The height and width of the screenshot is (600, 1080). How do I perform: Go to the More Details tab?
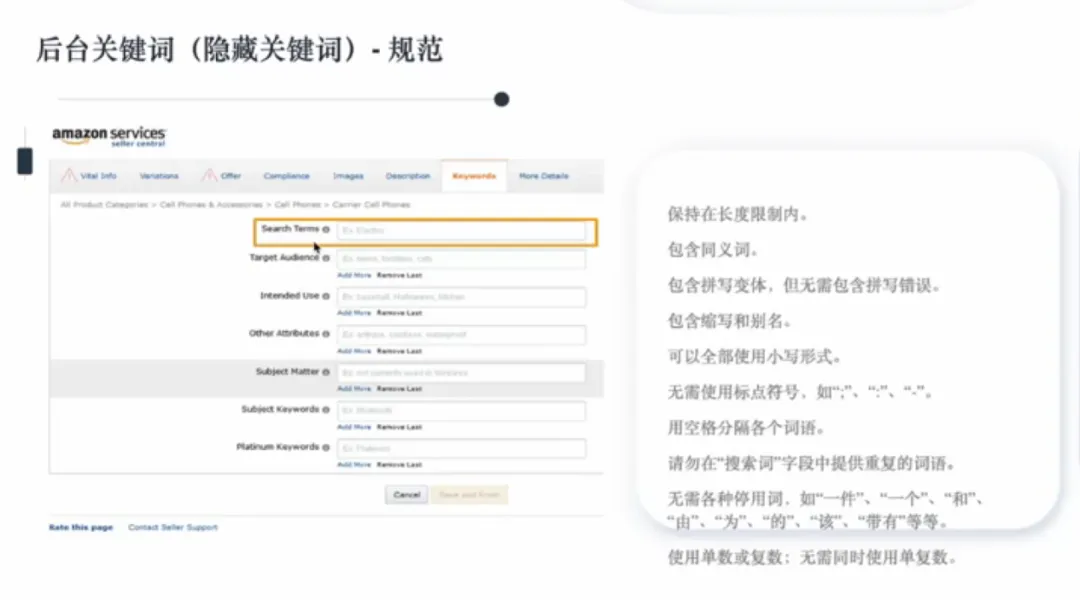tap(543, 176)
